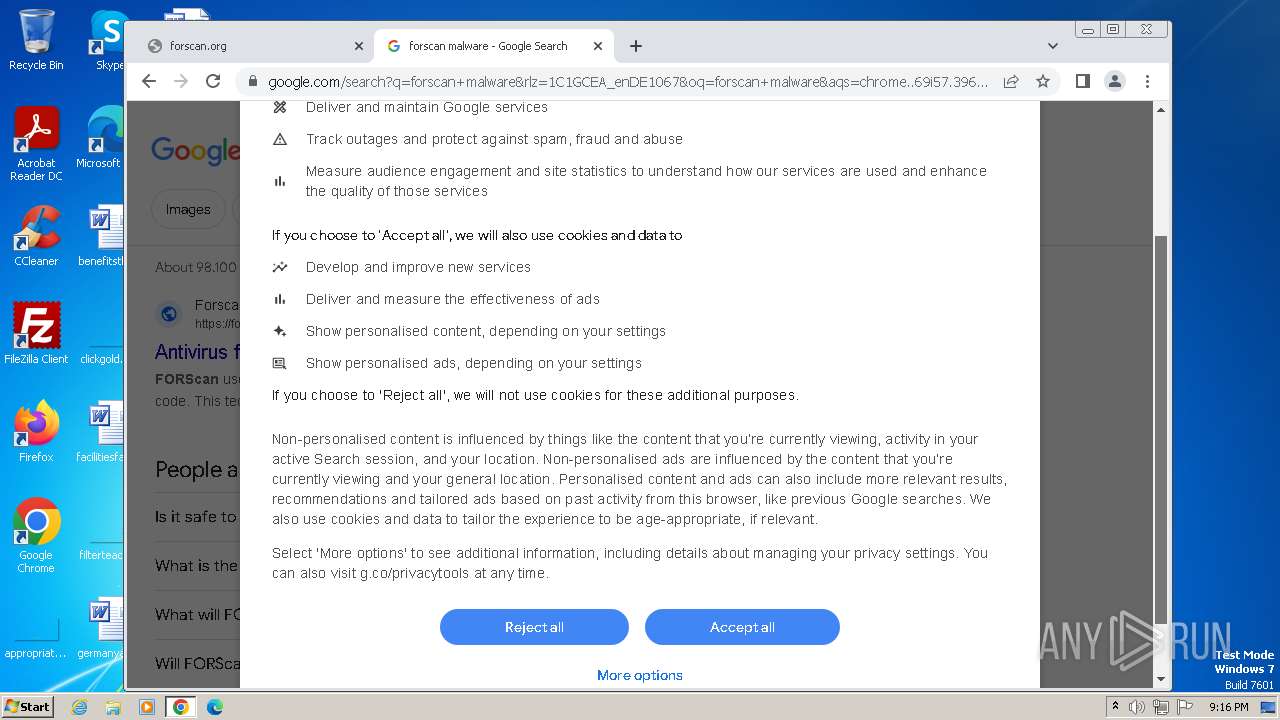Reload the current page
The width and height of the screenshot is (1280, 720).
[x=213, y=81]
